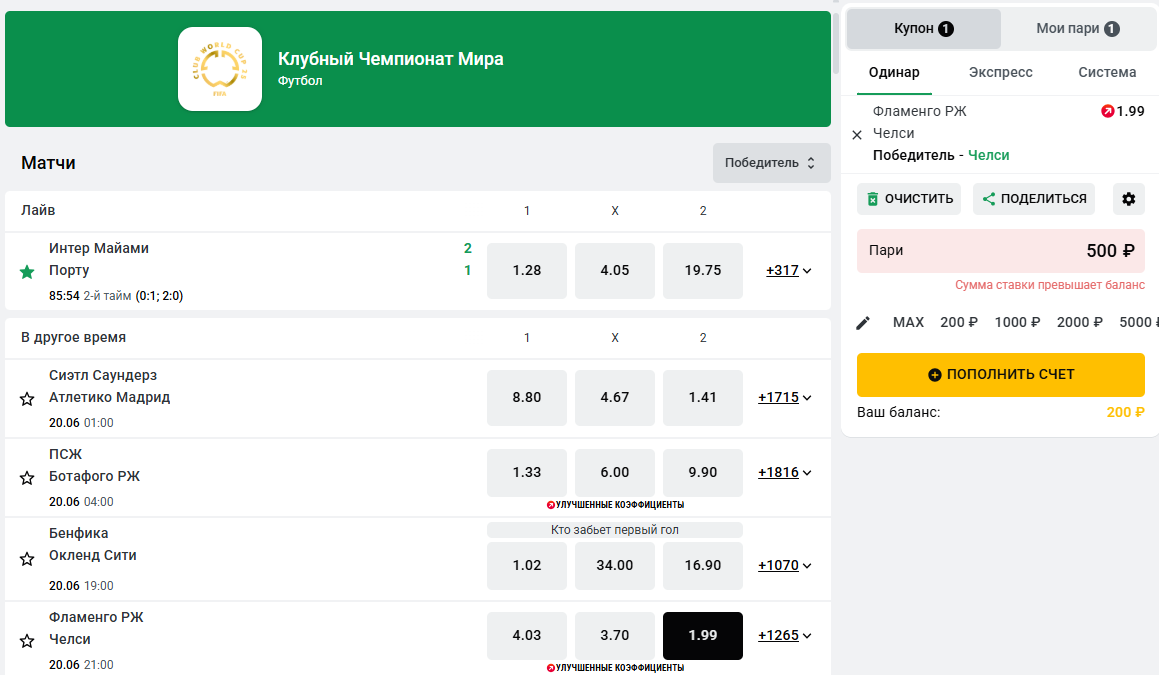Unfavorite the Inter Miami vs Porto match star

tap(27, 272)
